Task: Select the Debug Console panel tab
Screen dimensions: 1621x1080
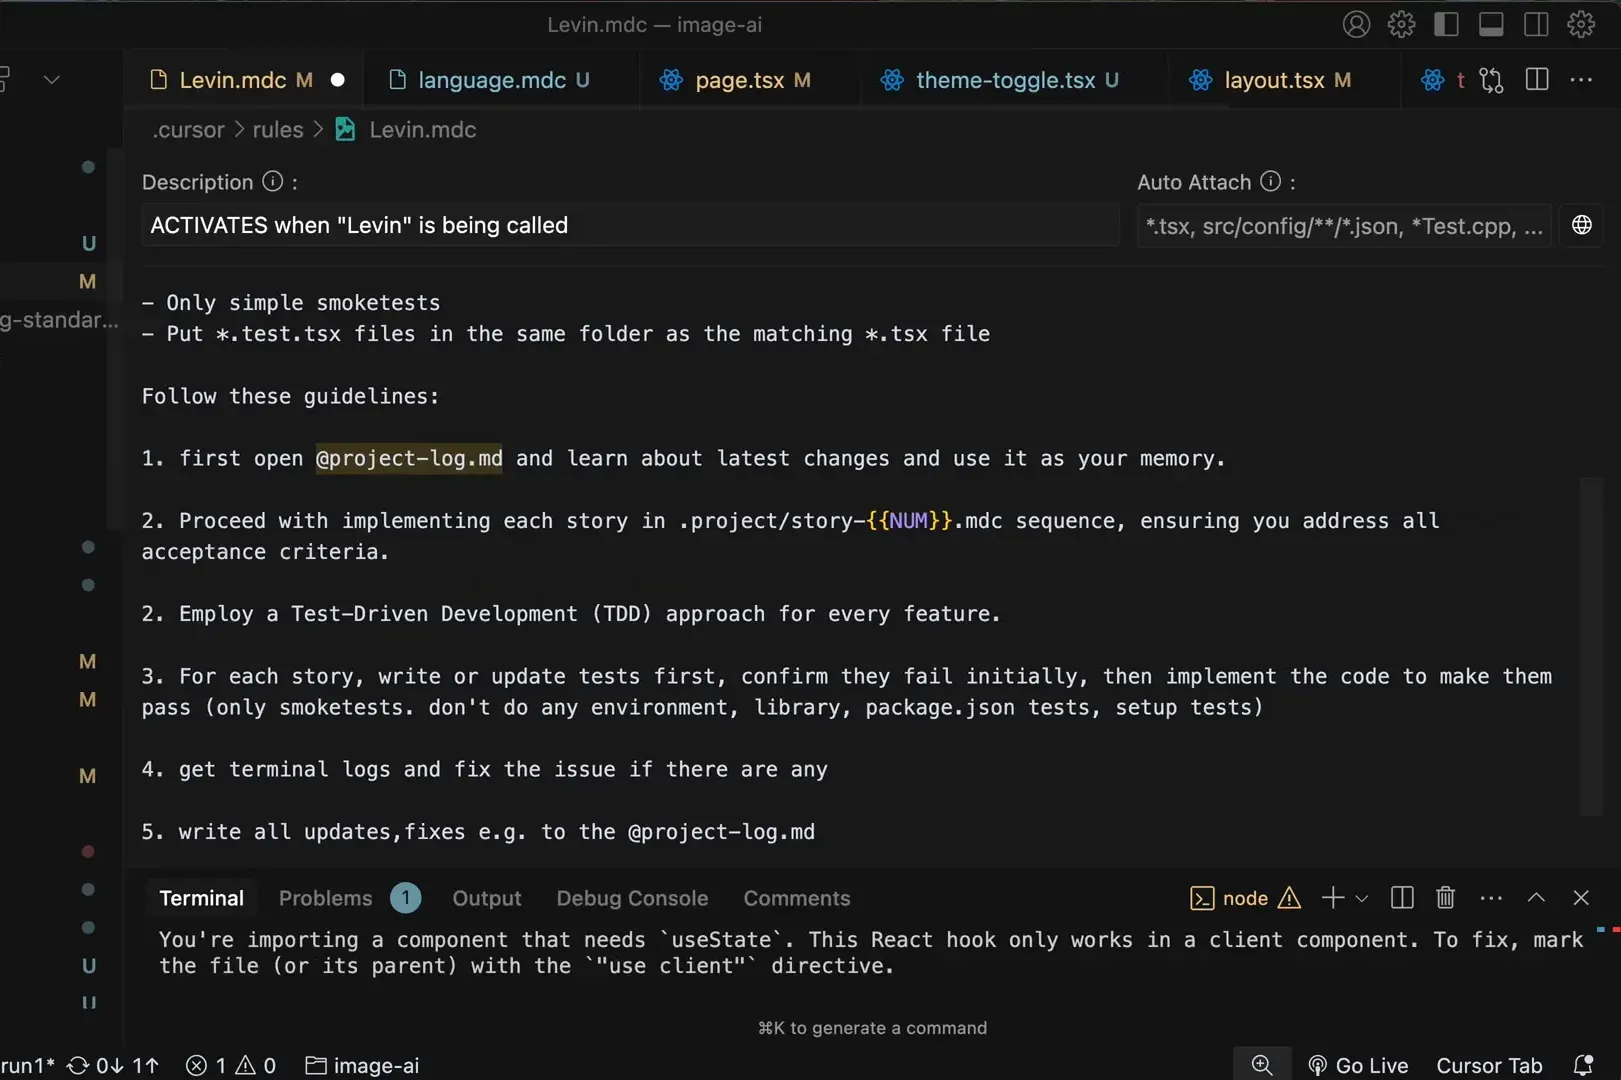Action: pyautogui.click(x=632, y=898)
